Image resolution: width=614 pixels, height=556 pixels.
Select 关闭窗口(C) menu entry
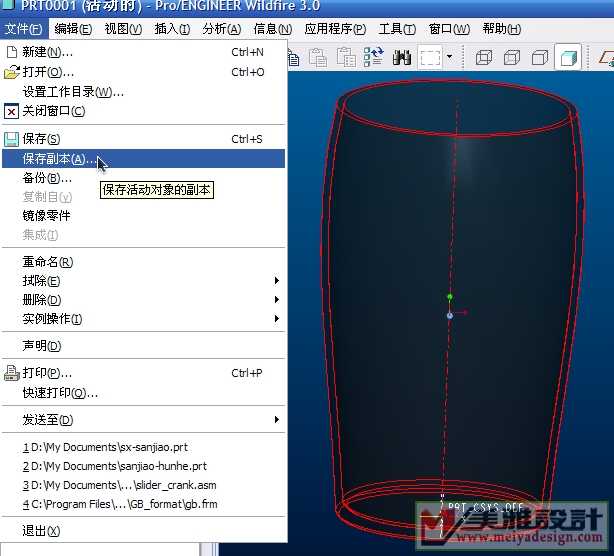143,111
